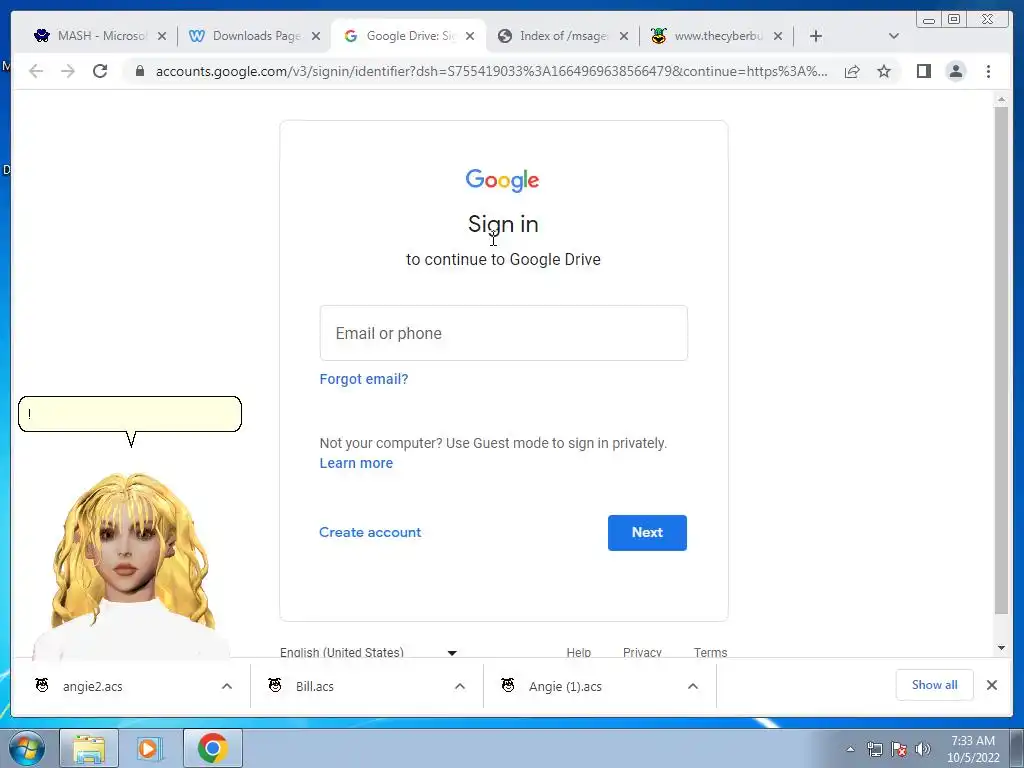Click the Forgot email? link
This screenshot has width=1024, height=768.
364,379
